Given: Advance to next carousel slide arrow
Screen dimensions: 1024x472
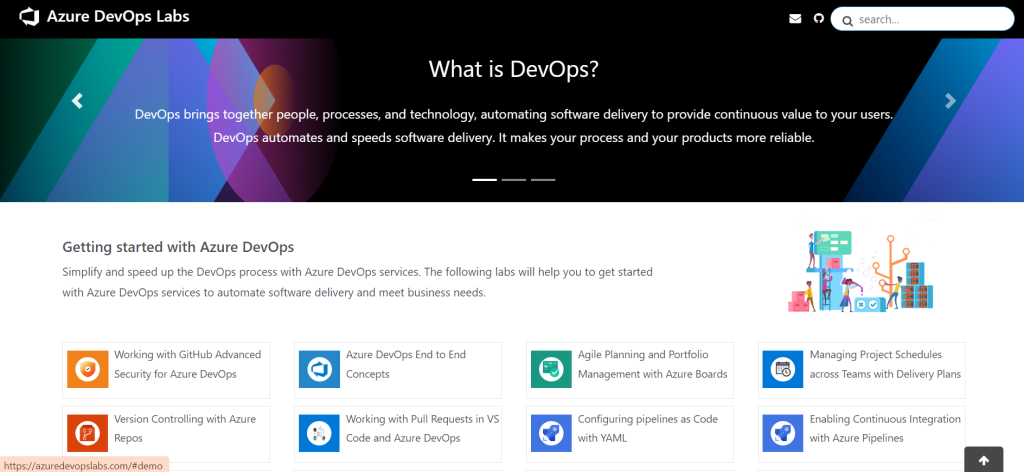Looking at the screenshot, I should 950,101.
